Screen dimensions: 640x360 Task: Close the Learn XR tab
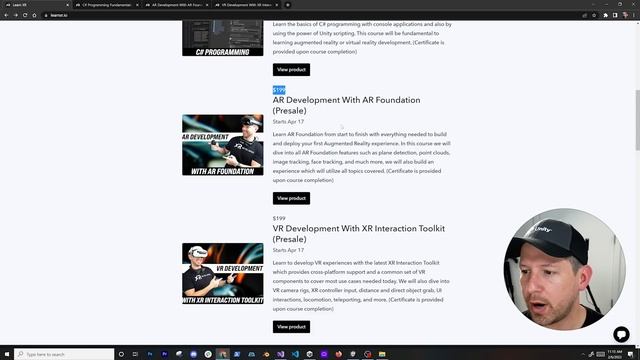click(67, 5)
